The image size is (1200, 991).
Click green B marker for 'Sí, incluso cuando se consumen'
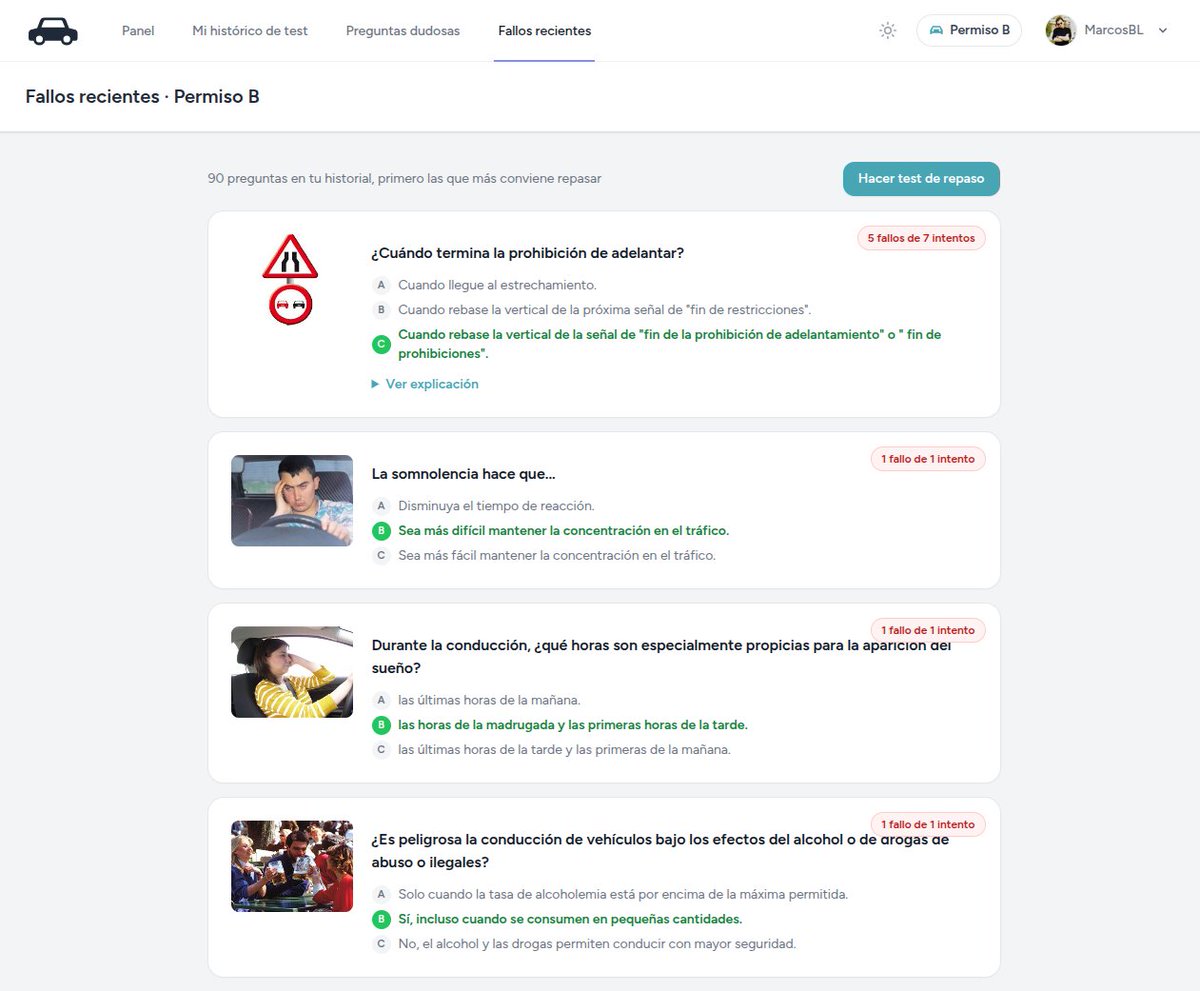tap(381, 919)
